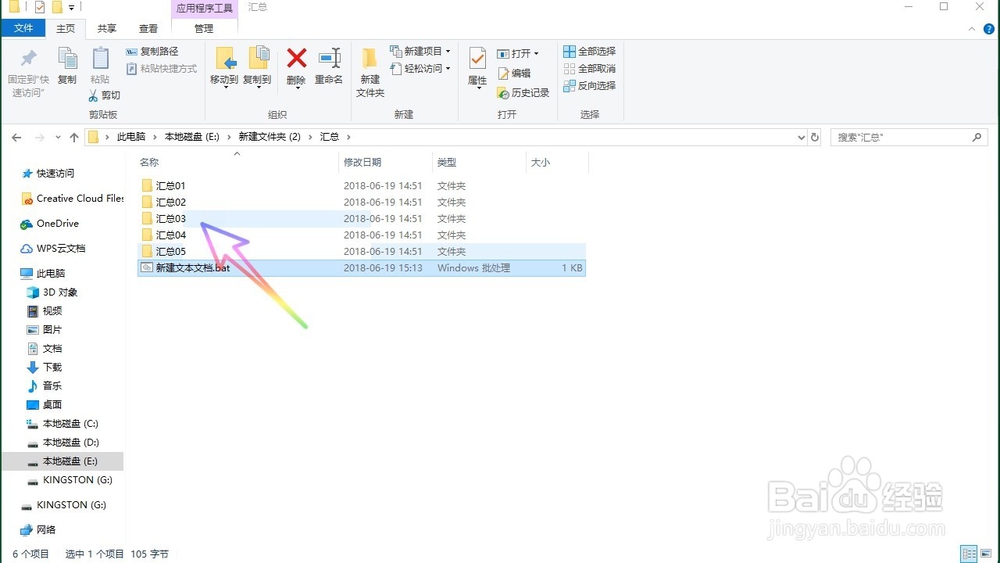Click Select all (全部选择)

tap(589, 51)
